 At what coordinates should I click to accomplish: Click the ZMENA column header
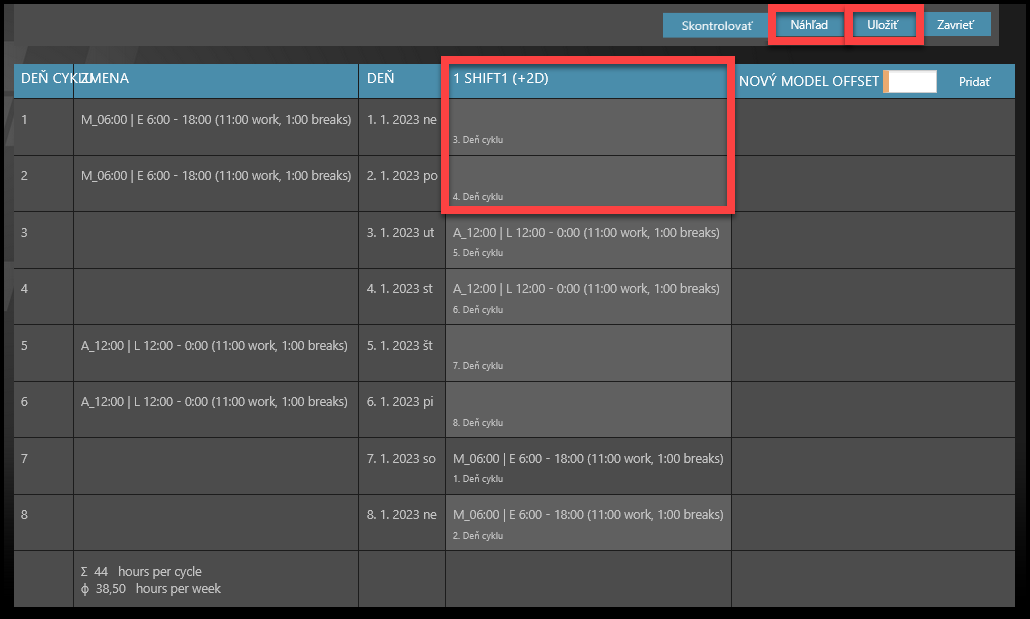coord(215,79)
